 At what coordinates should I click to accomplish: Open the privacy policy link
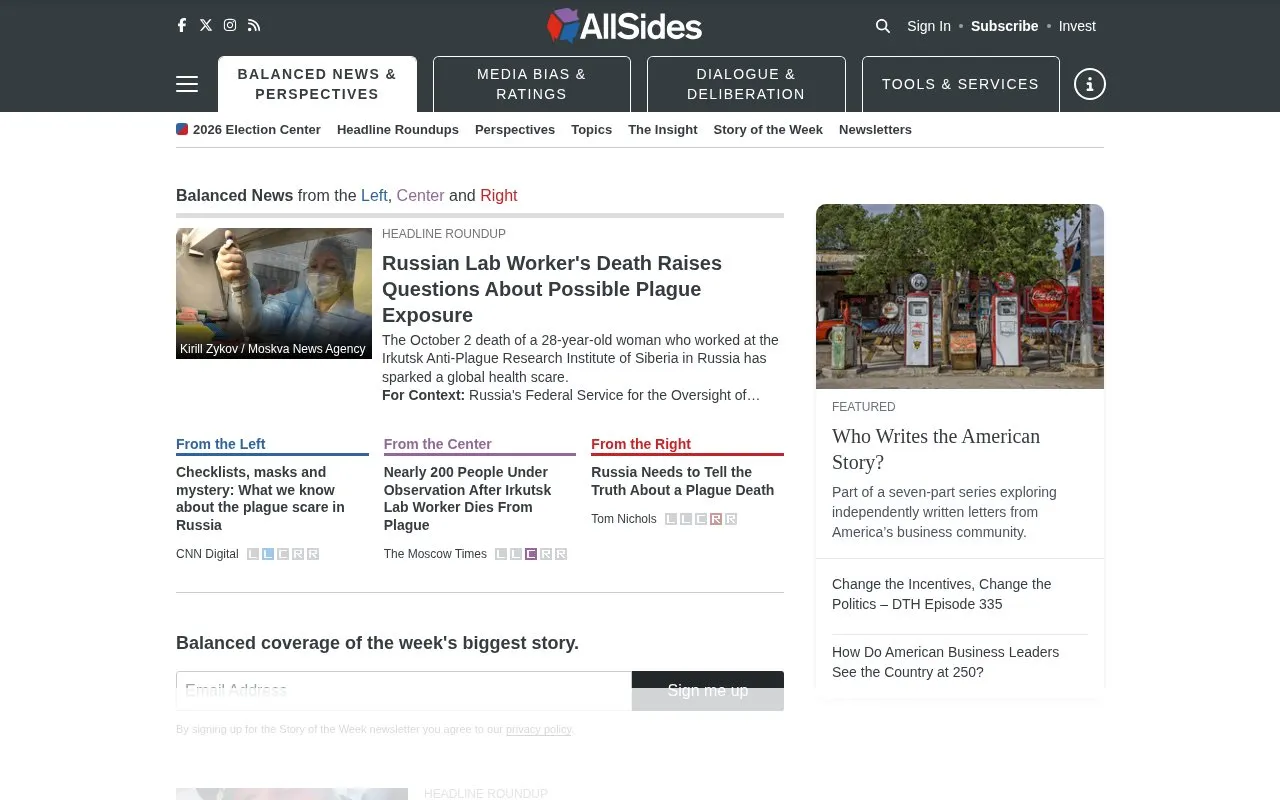(x=538, y=730)
